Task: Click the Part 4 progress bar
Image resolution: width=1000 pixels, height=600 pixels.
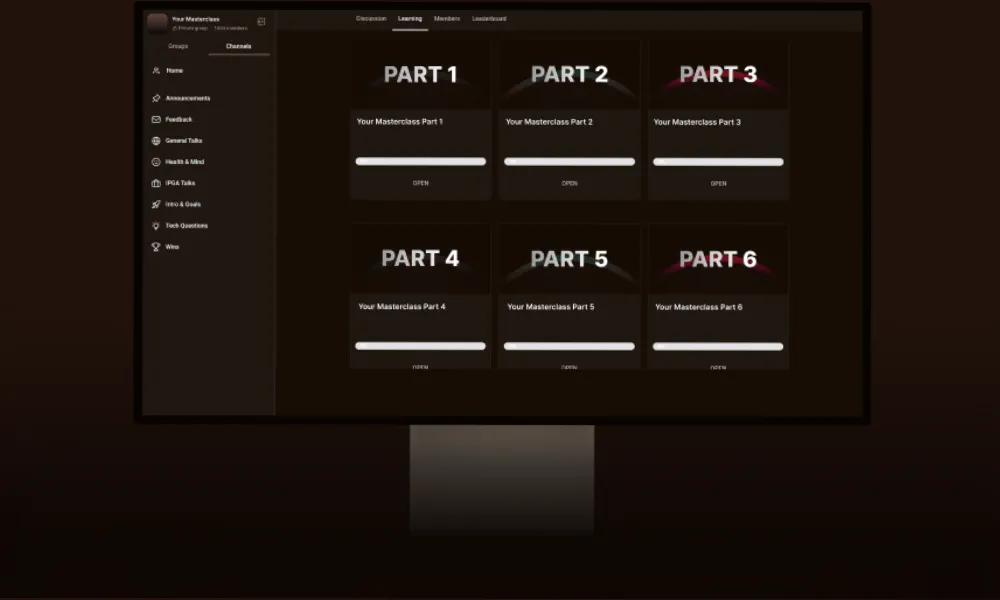Action: (420, 346)
